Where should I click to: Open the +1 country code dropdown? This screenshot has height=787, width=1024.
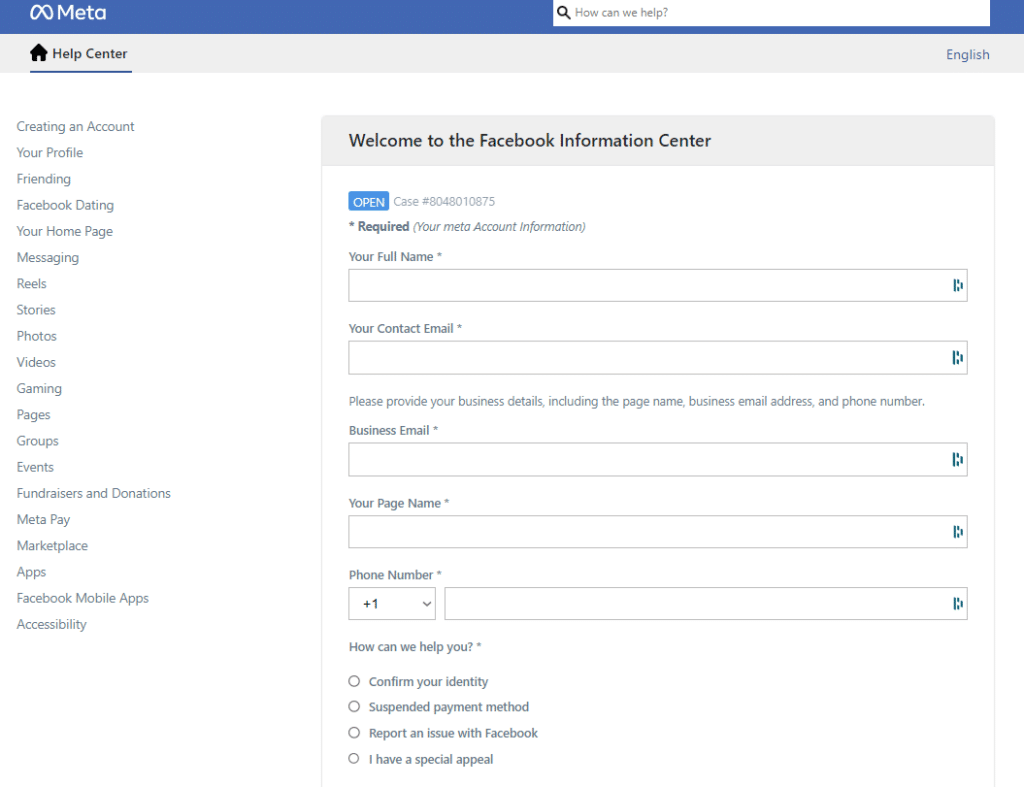(x=392, y=603)
